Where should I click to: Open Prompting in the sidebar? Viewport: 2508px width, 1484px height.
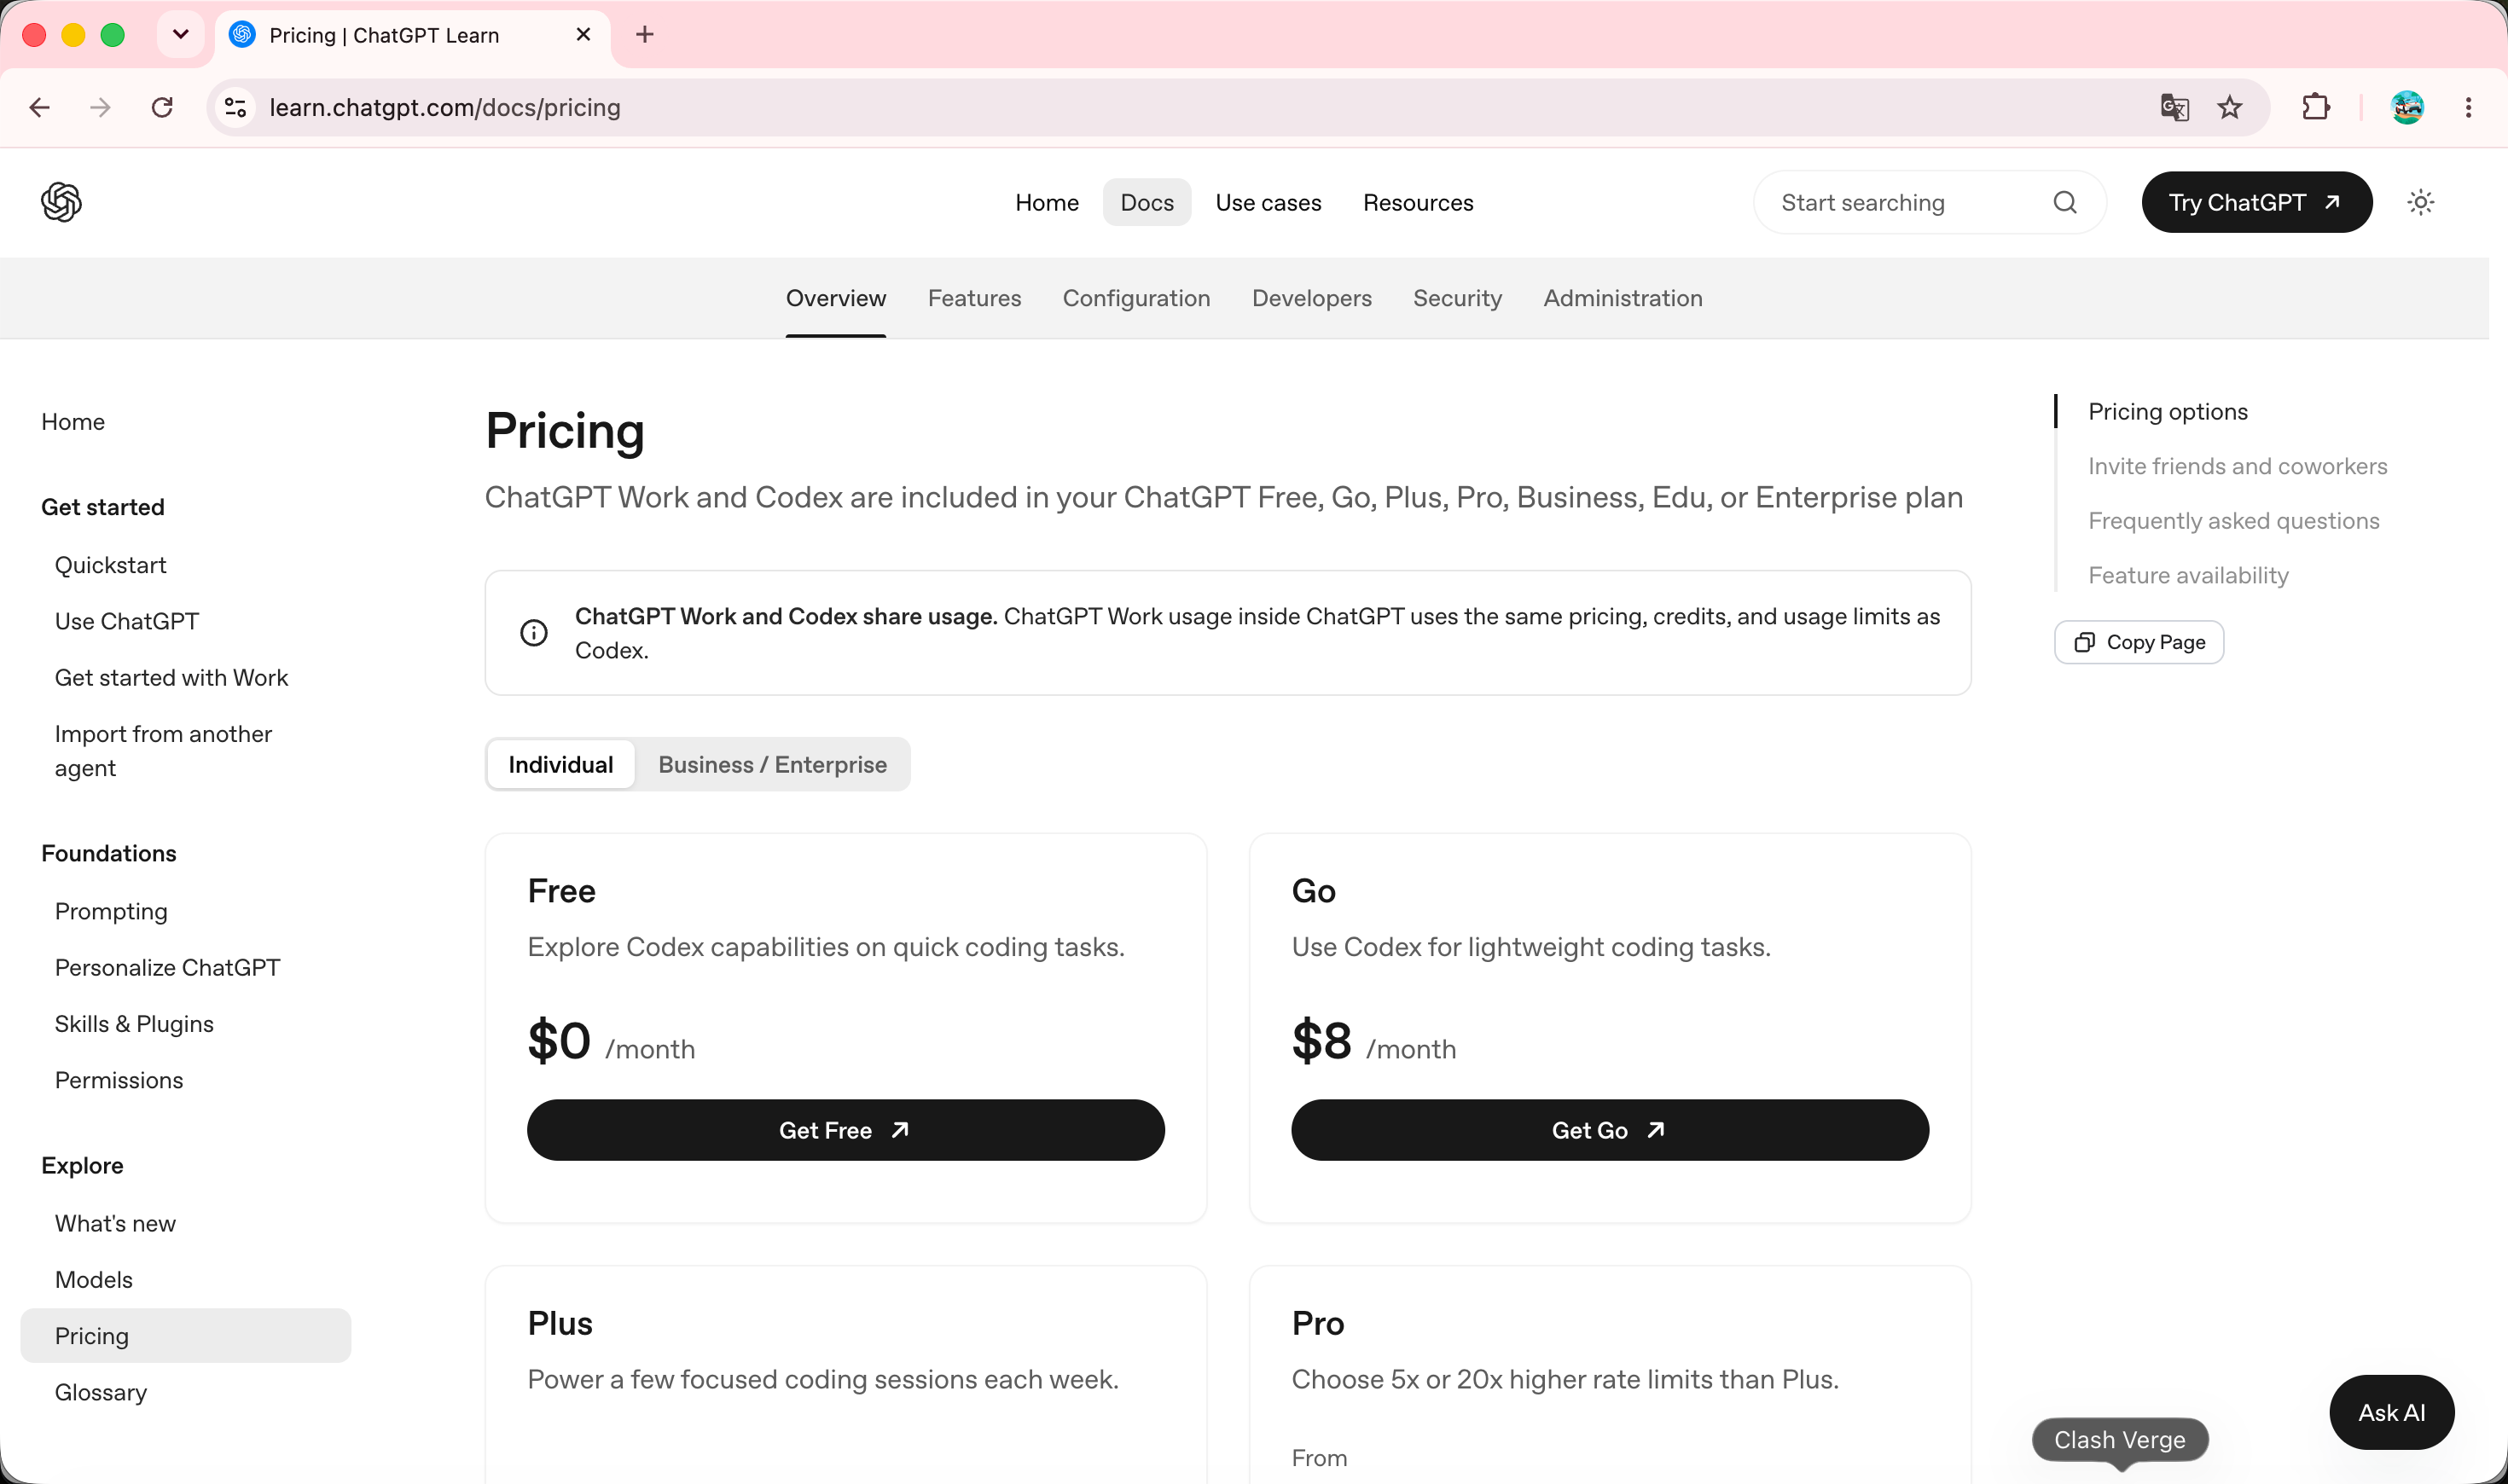pos(111,911)
